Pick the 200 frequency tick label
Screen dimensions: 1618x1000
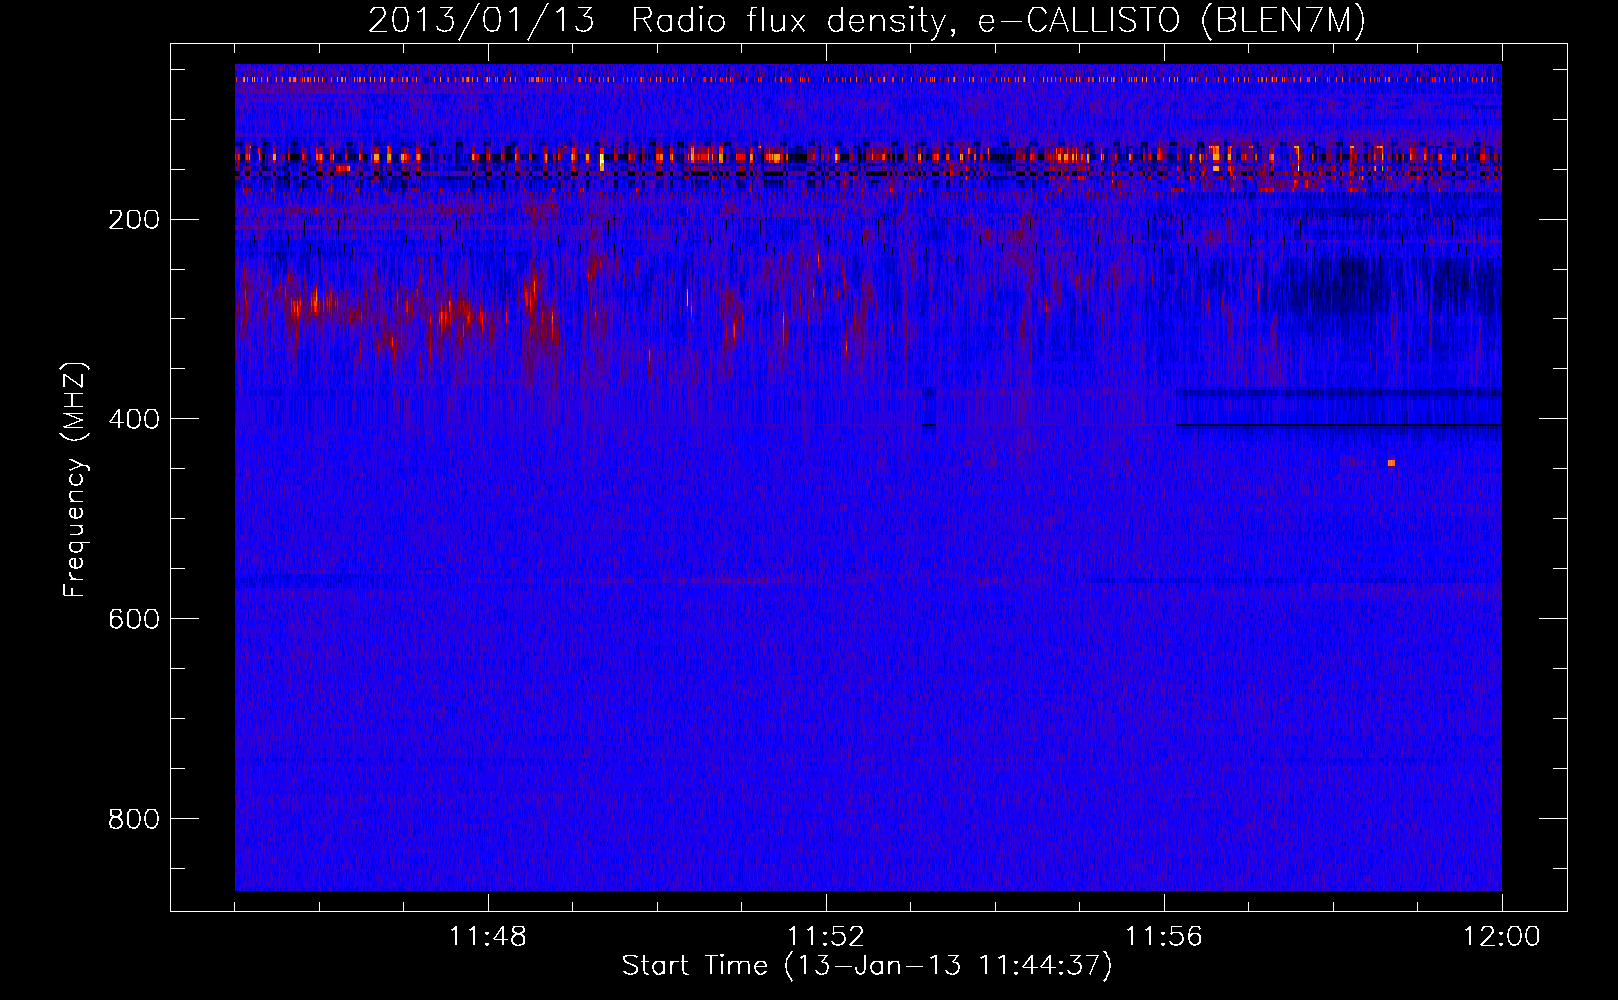point(133,219)
